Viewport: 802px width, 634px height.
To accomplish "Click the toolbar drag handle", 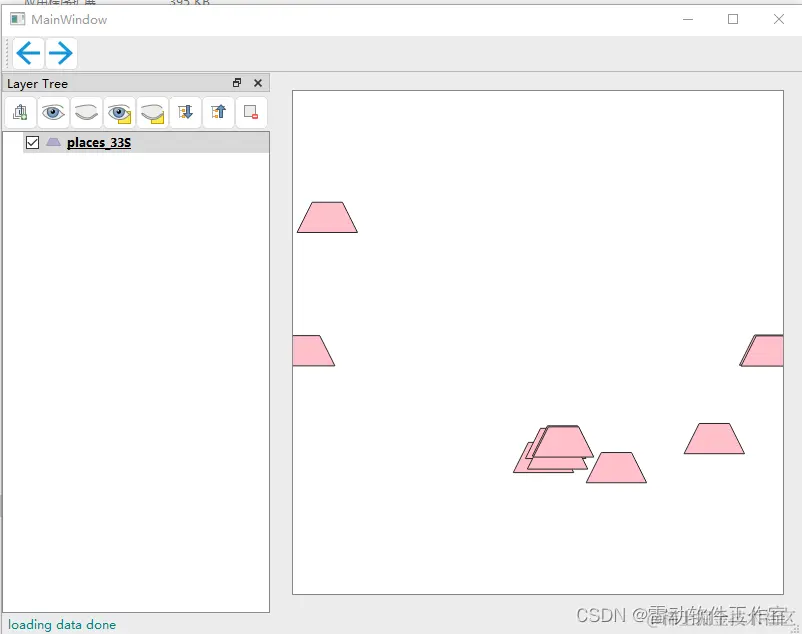I will click(x=7, y=53).
